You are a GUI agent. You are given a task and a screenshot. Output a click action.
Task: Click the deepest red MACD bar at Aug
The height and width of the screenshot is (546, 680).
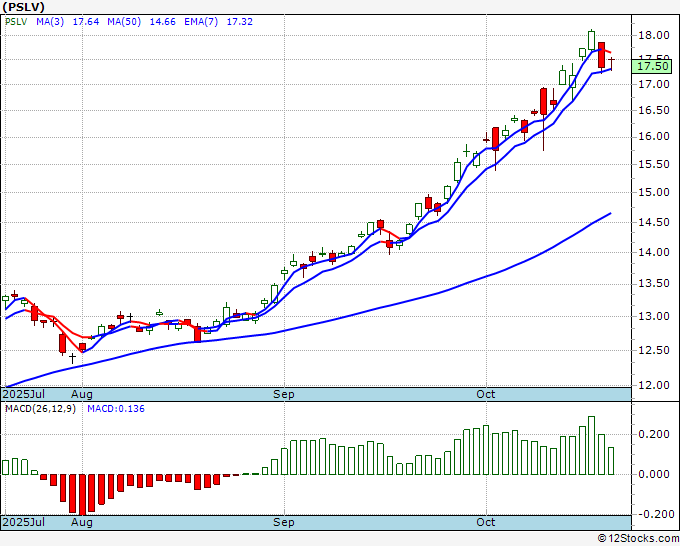pyautogui.click(x=82, y=494)
